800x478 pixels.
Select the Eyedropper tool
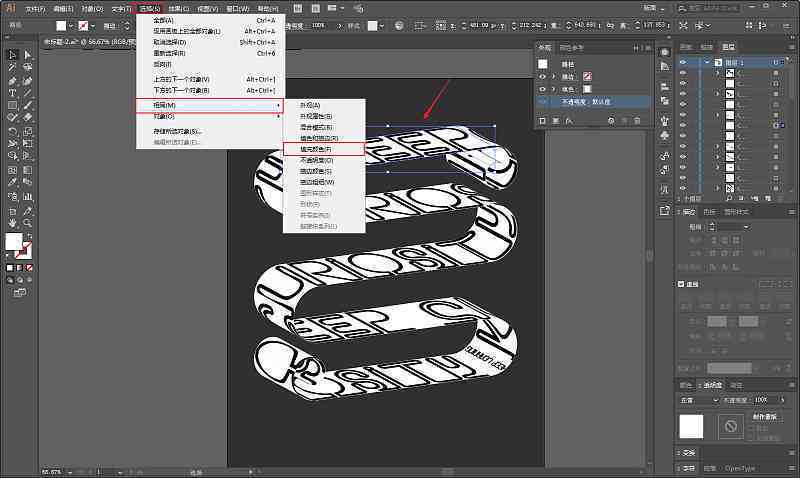click(x=13, y=183)
